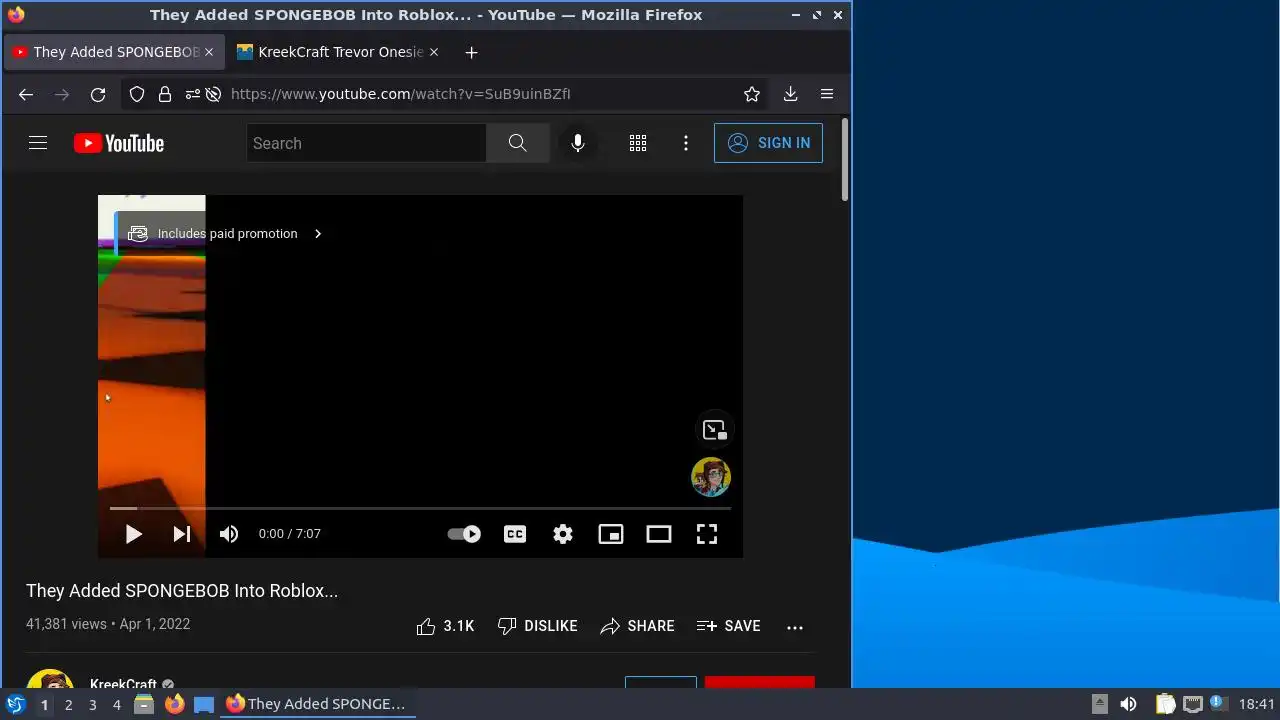
Task: Play the video
Action: (x=133, y=534)
